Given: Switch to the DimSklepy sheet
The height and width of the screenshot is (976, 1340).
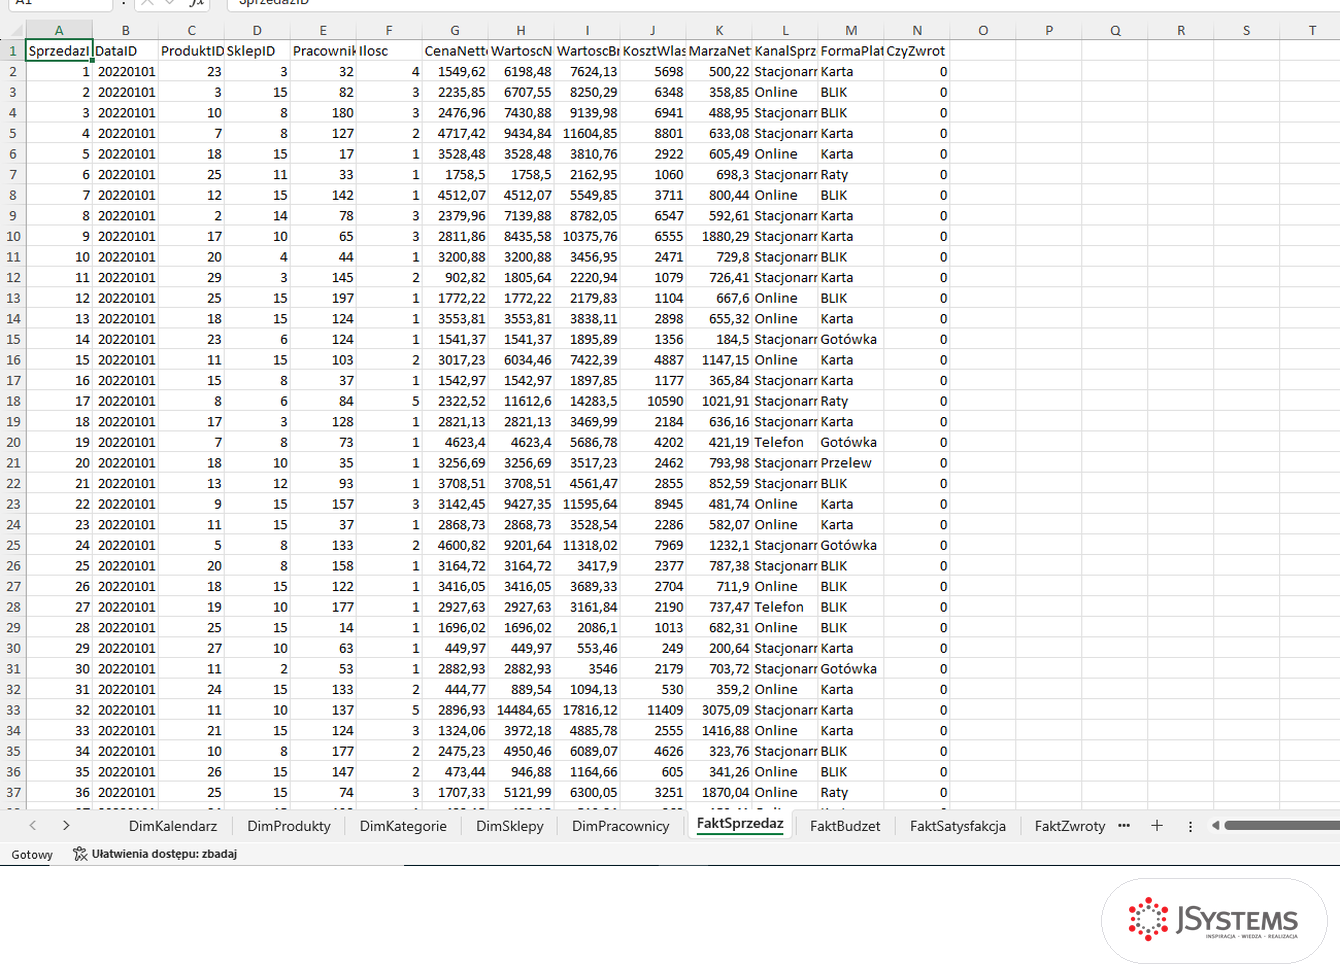Looking at the screenshot, I should pos(510,826).
